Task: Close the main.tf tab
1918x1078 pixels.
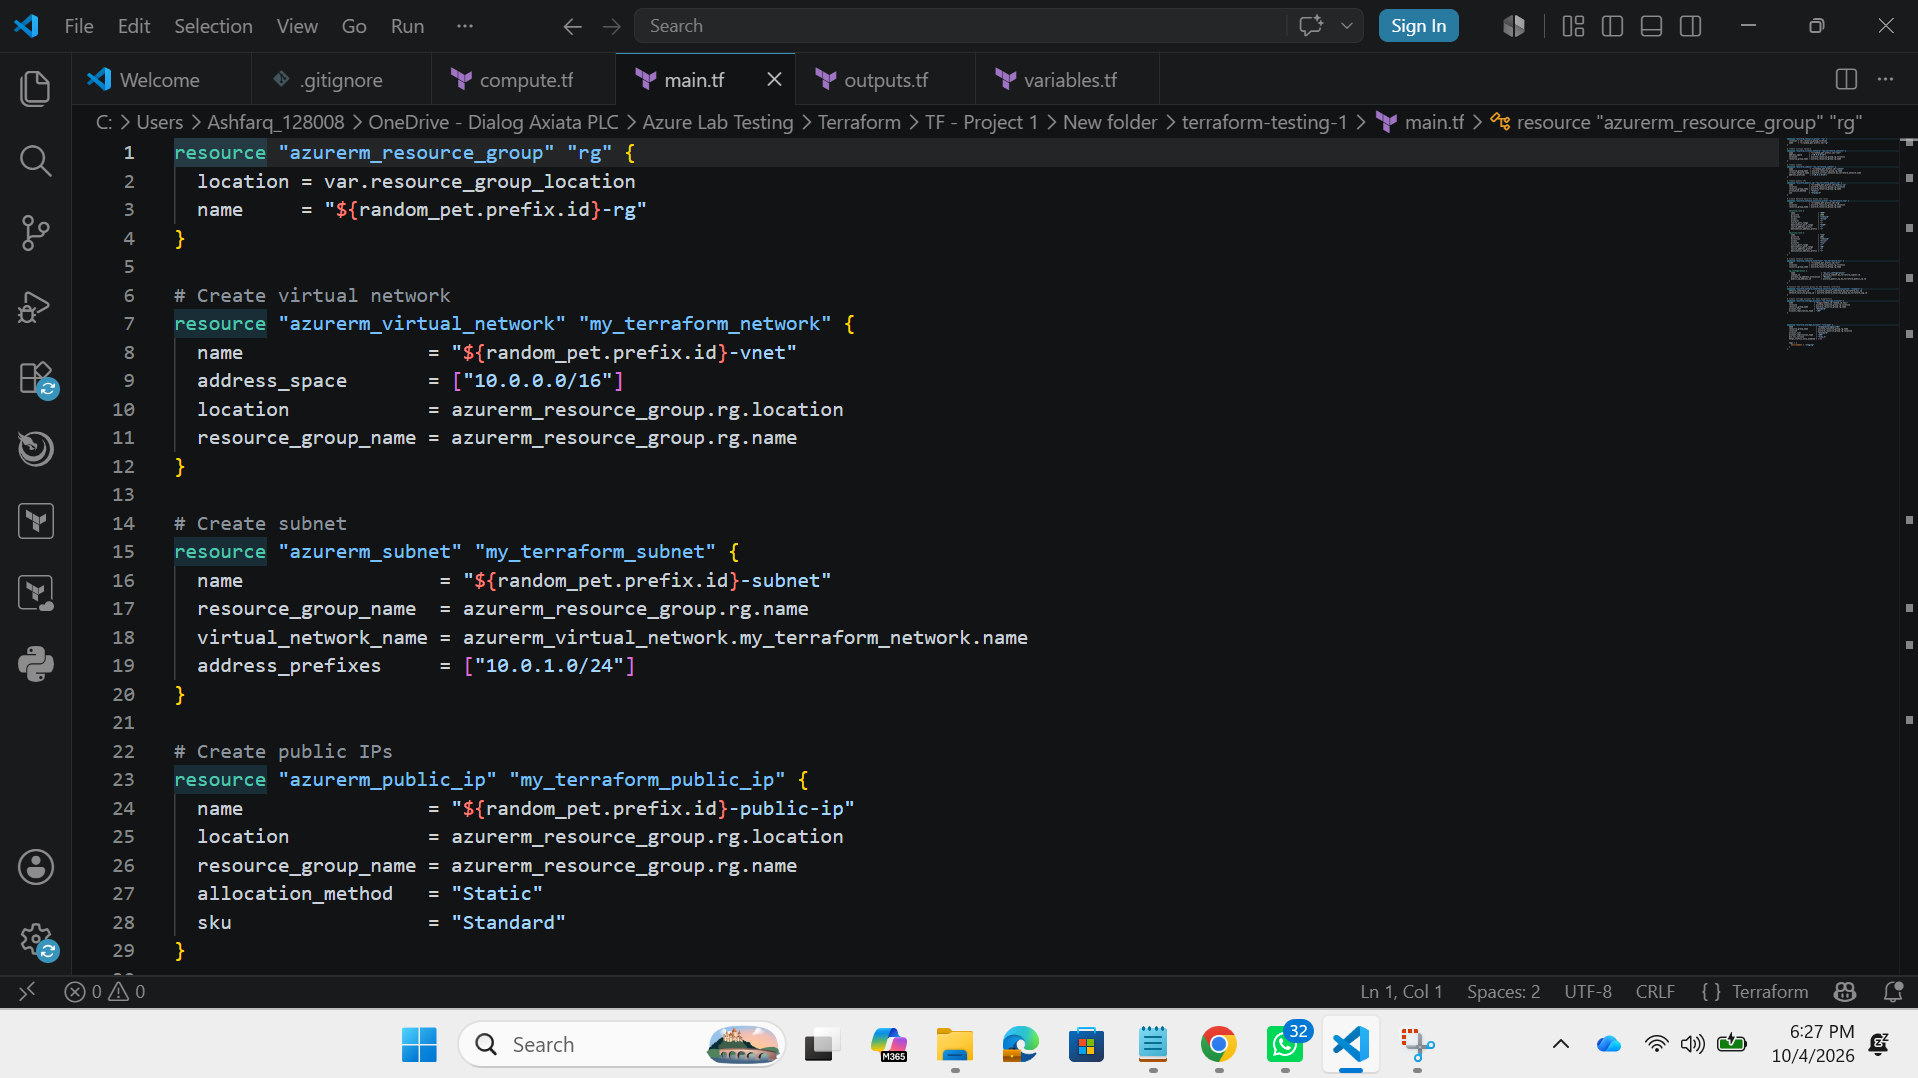Action: point(774,79)
